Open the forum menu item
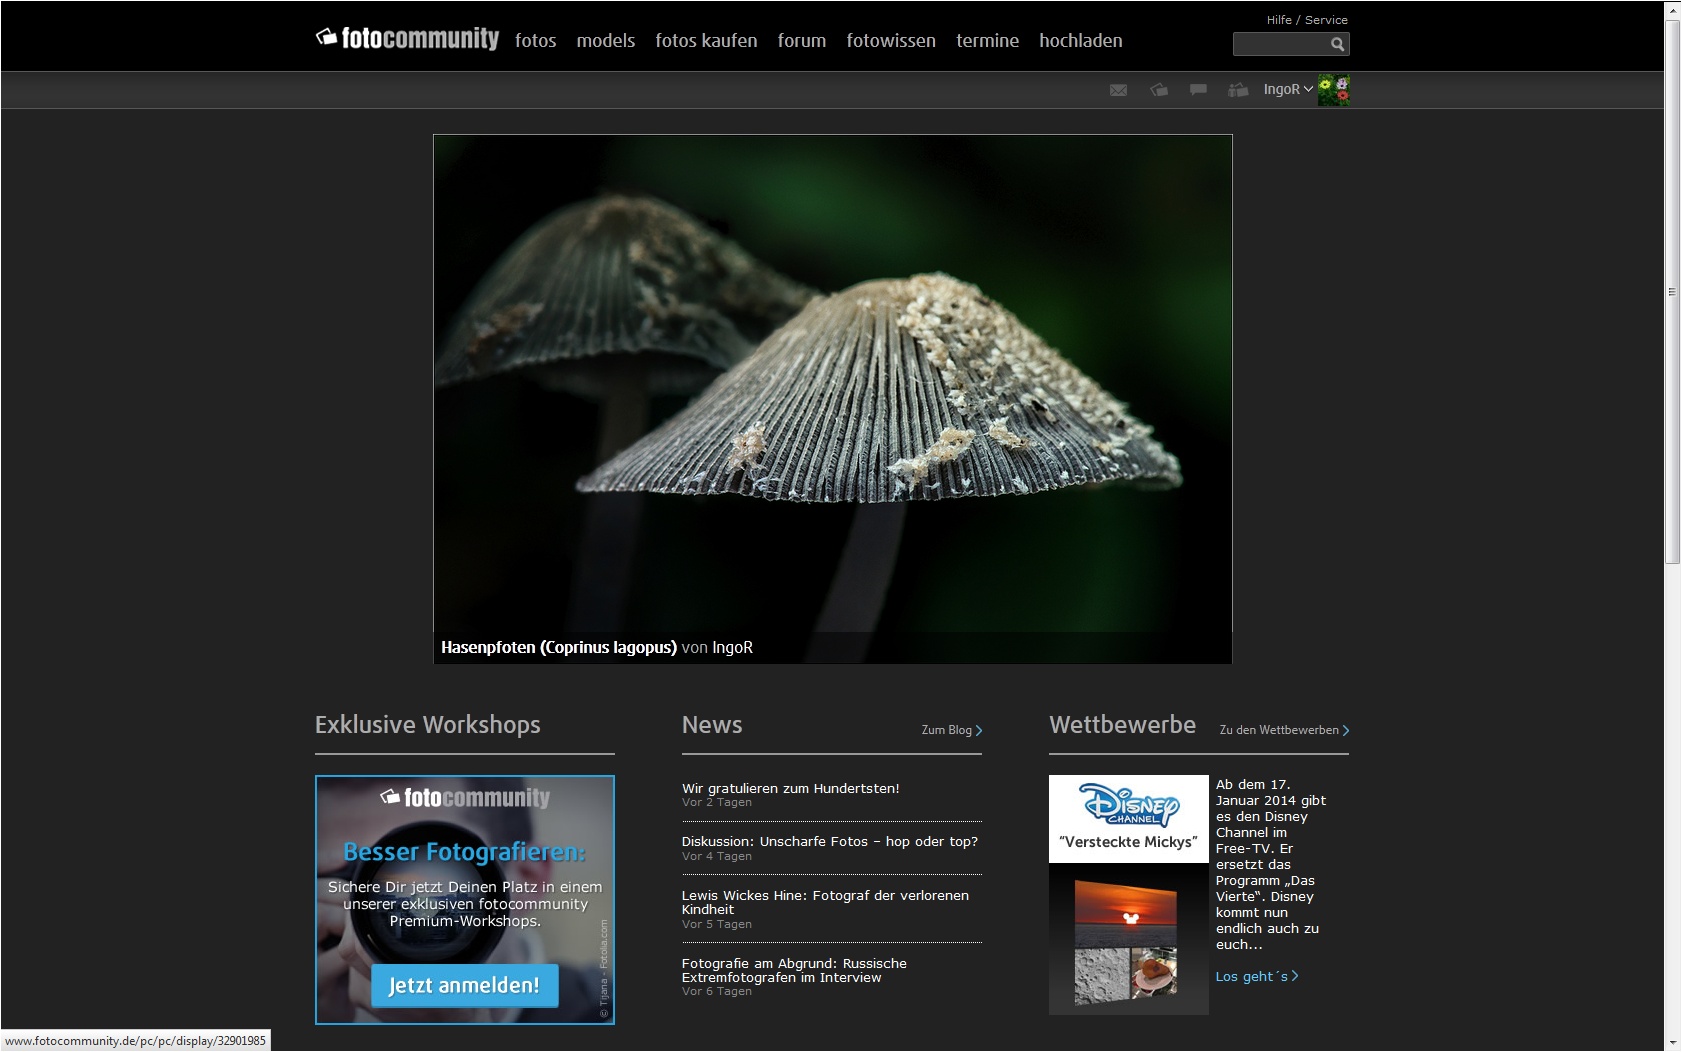Image resolution: width=1682 pixels, height=1052 pixels. pyautogui.click(x=802, y=41)
